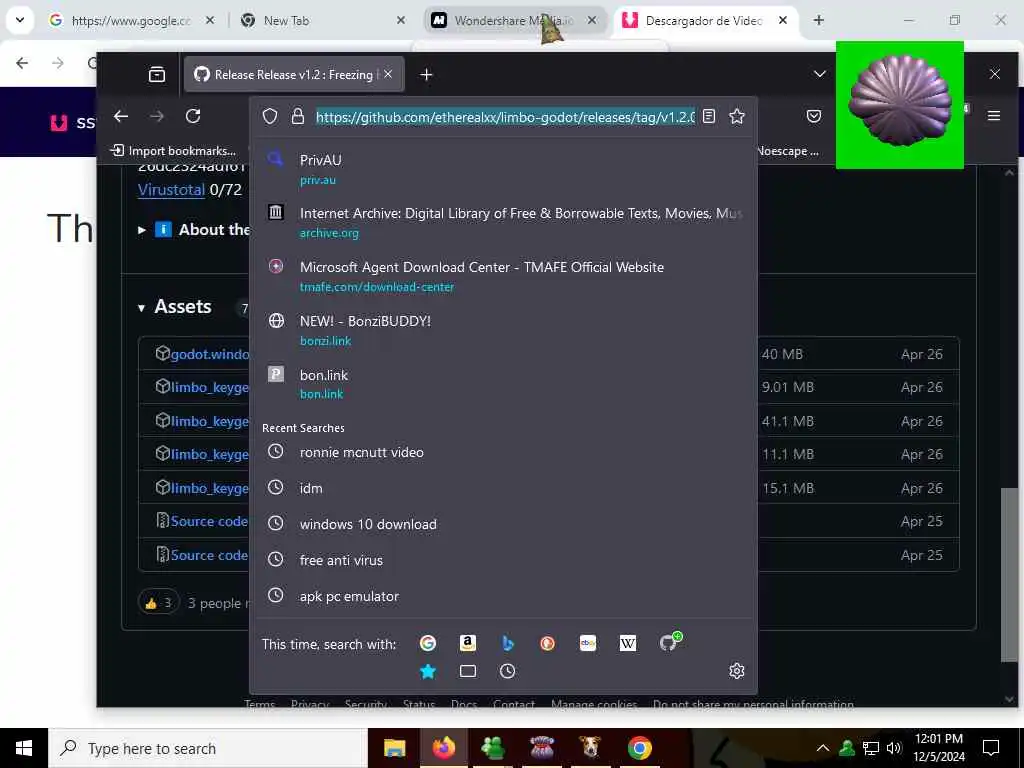This screenshot has height=768, width=1024.
Task: Select recent search 'apk pc emulator'
Action: pos(504,596)
